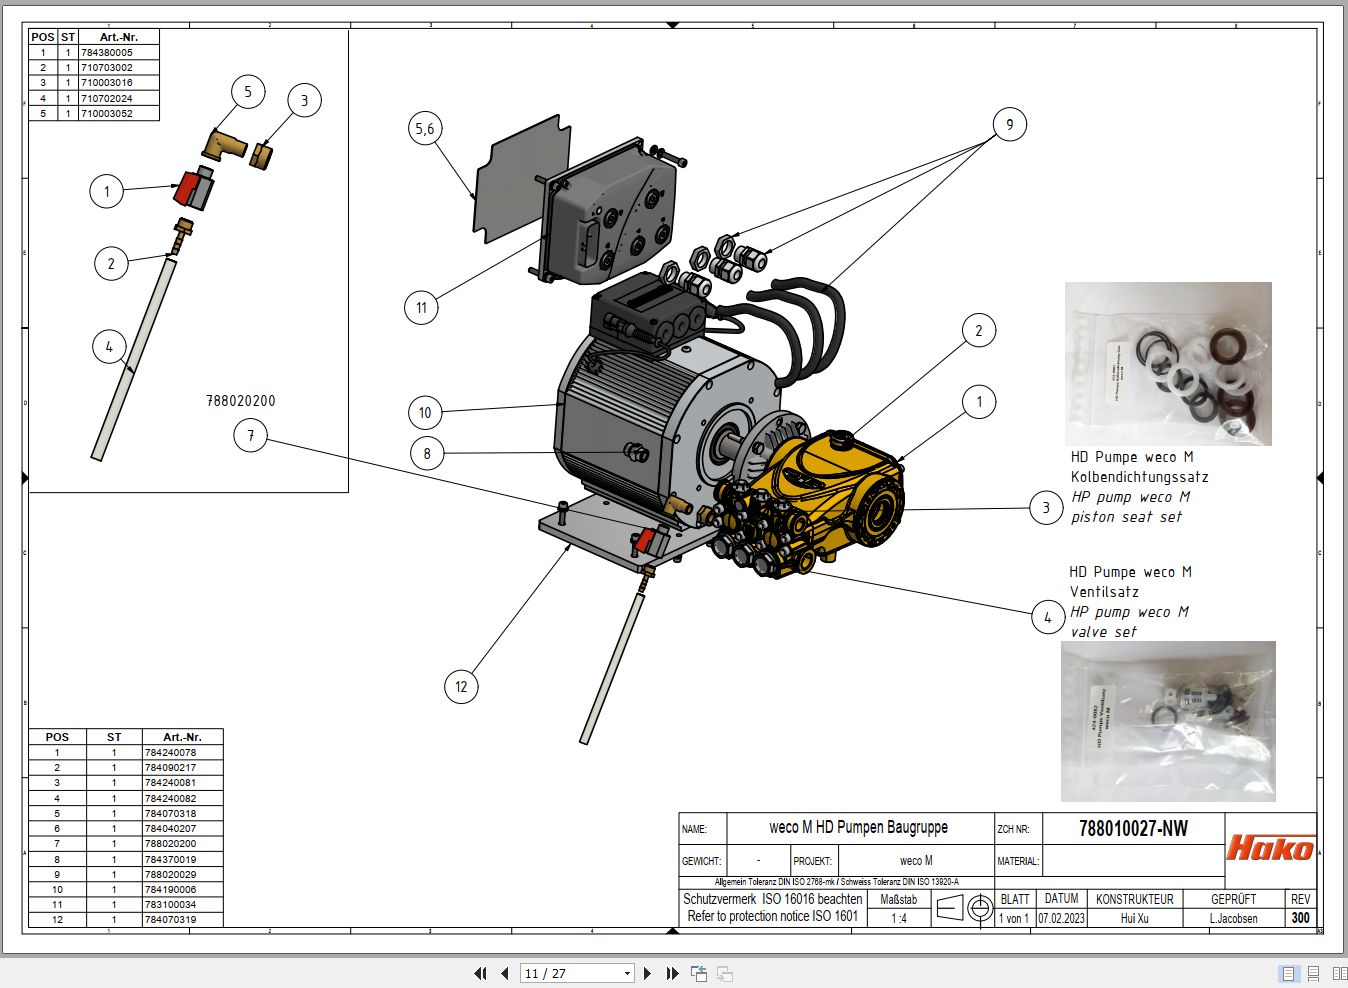Screen dimensions: 1348x988
Task: Click title 'weco M HD Pumpen Baugruppe'
Action: pyautogui.click(x=858, y=827)
